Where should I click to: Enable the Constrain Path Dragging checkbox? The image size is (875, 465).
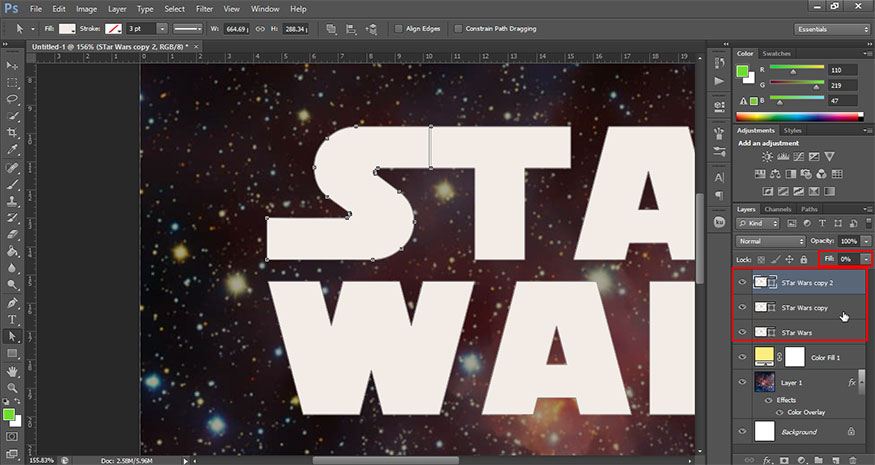click(458, 29)
